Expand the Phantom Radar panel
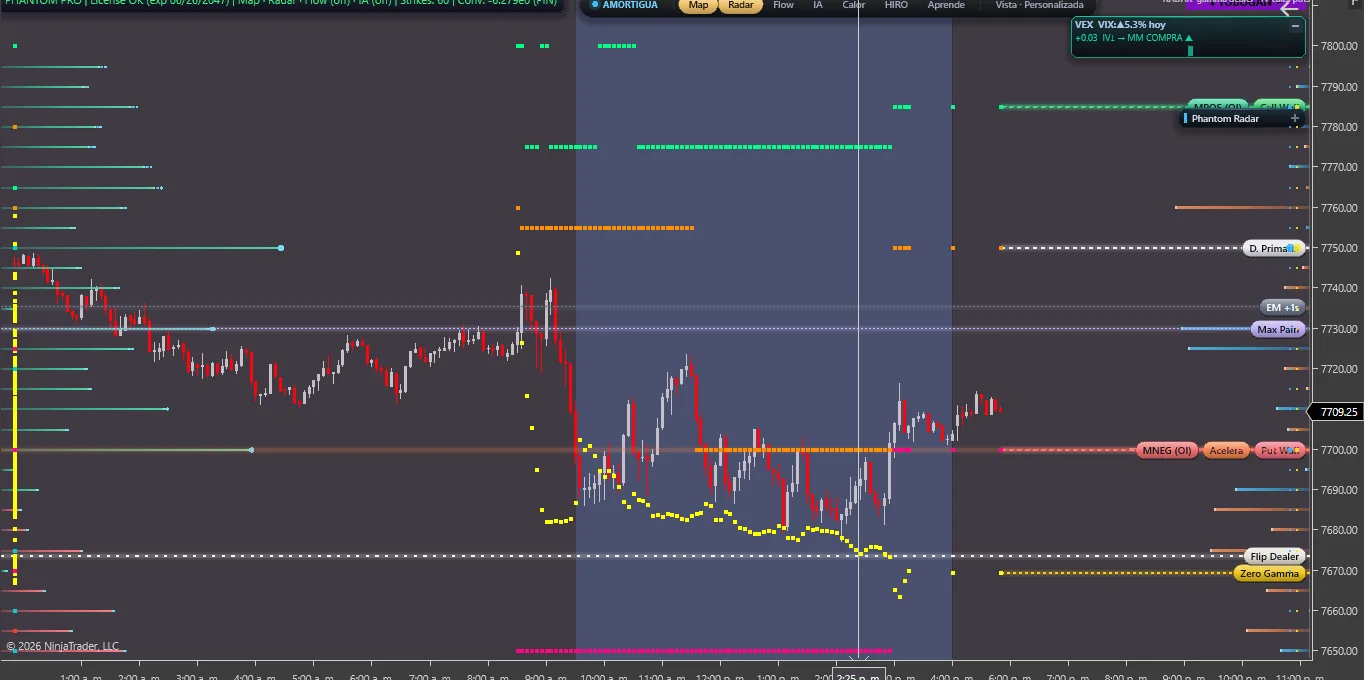Image resolution: width=1364 pixels, height=680 pixels. point(1294,118)
